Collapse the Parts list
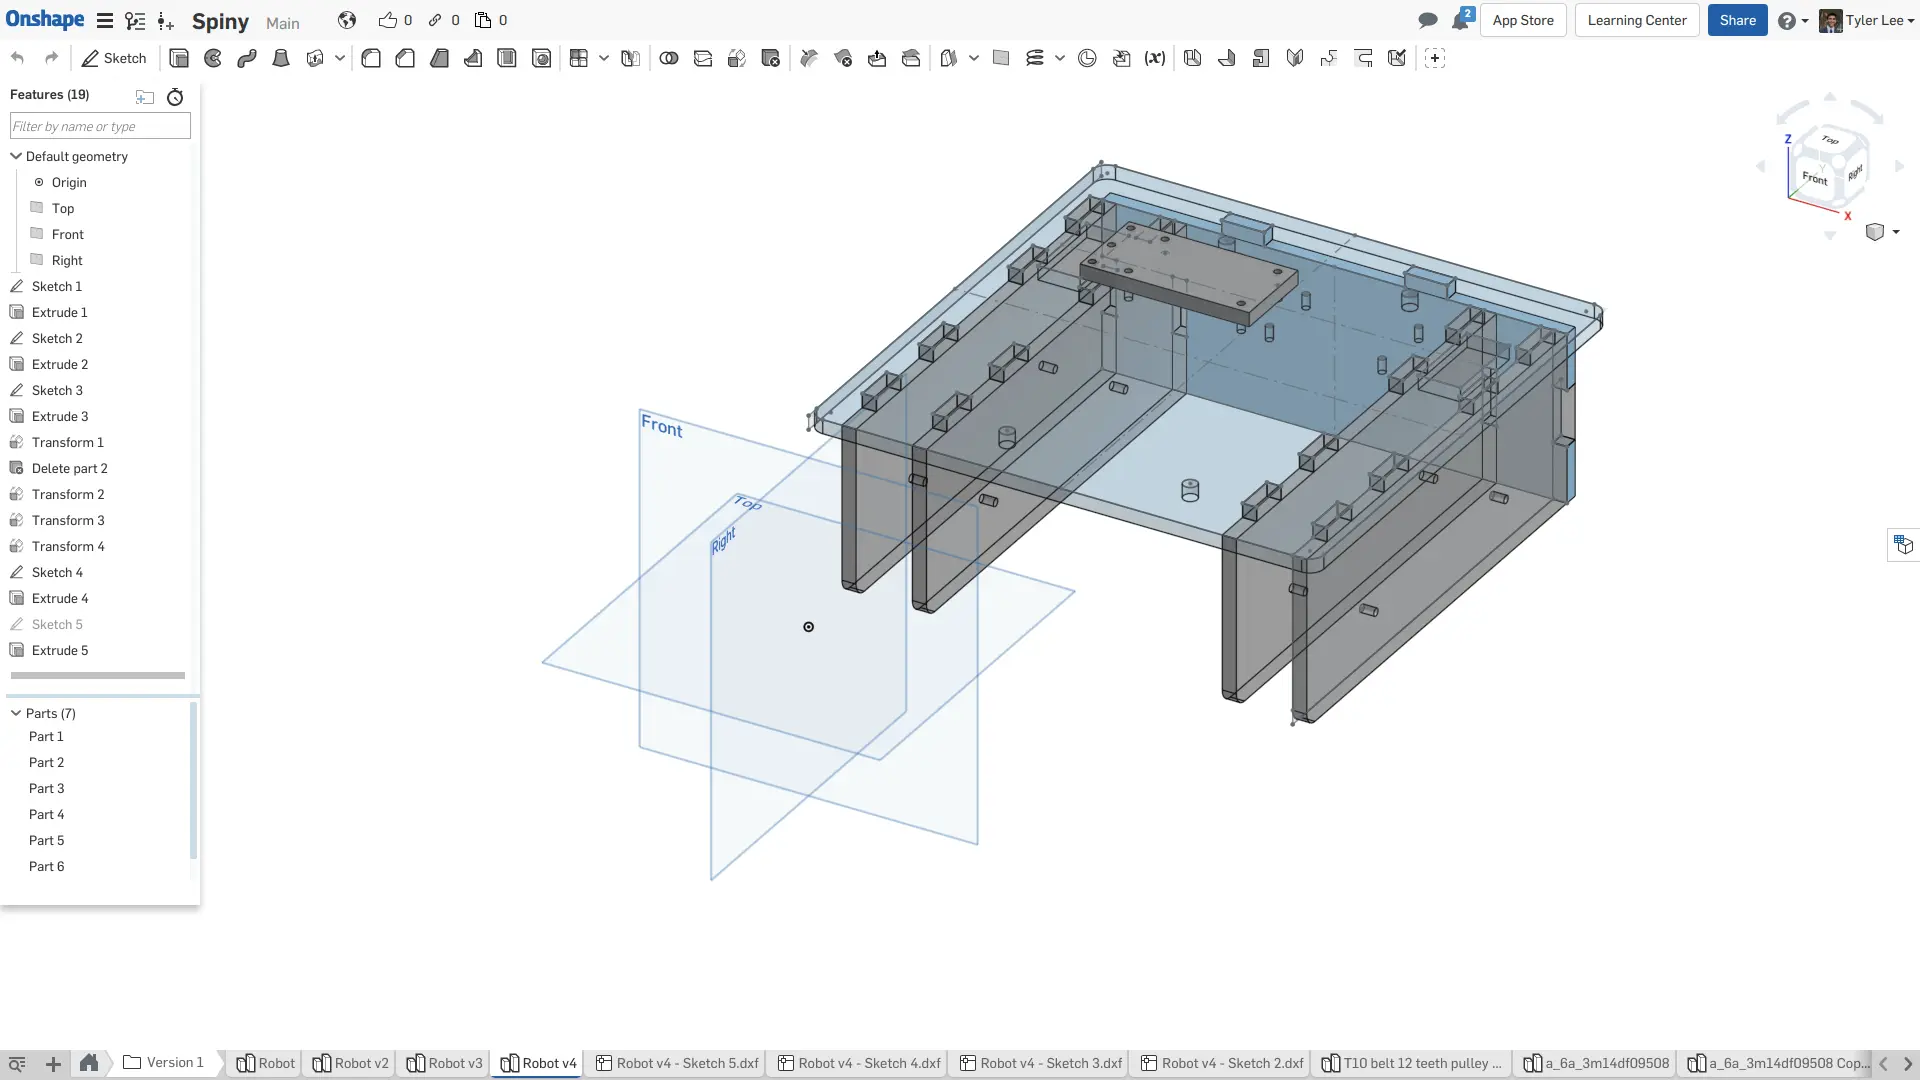 pos(16,713)
